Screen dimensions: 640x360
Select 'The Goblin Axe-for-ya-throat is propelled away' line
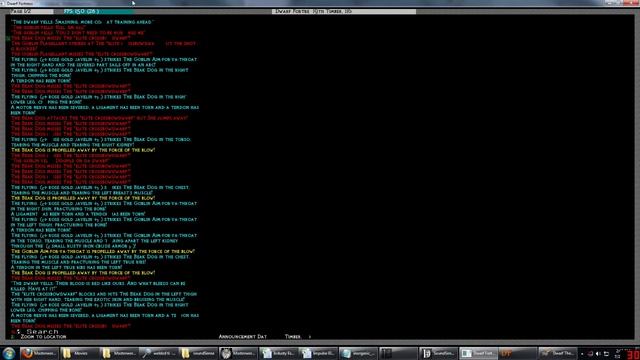[x=103, y=251]
